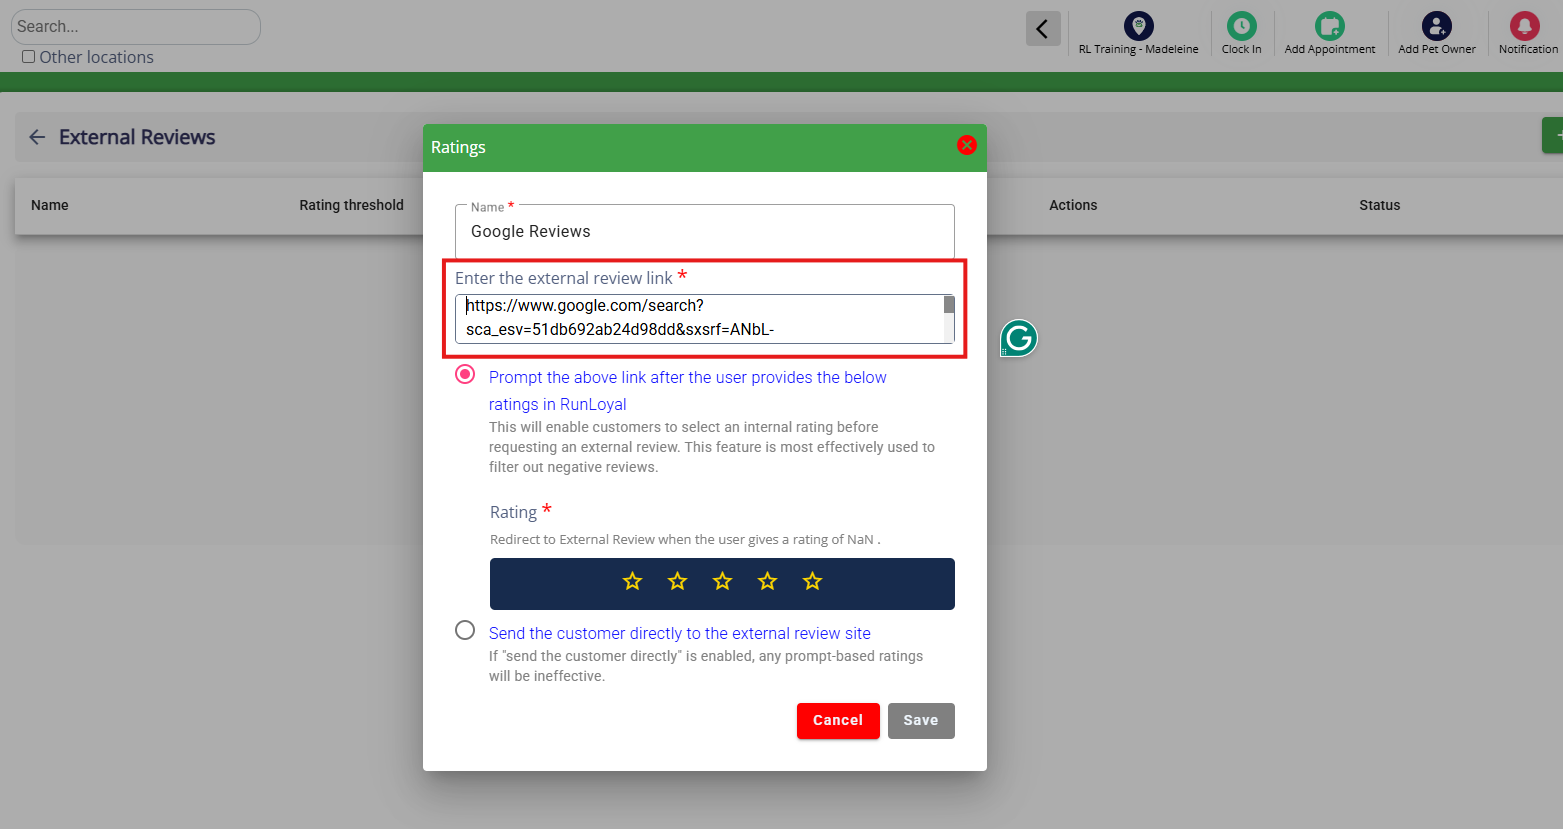Collapse header with left chevron button
Screen dimensions: 1563x829
(1043, 28)
